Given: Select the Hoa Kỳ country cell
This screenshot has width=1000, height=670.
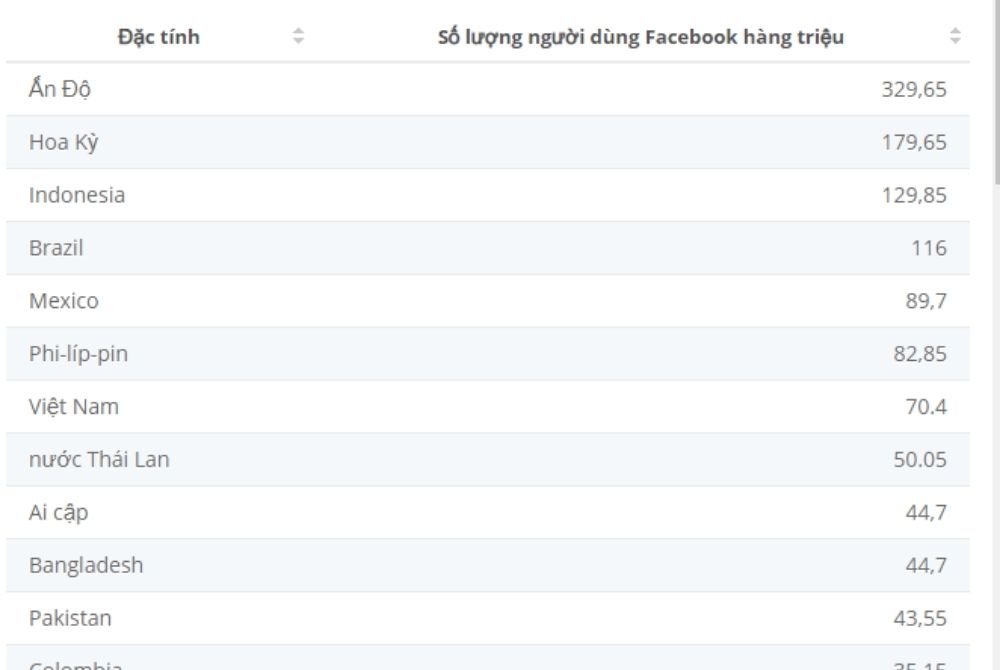Looking at the screenshot, I should [63, 143].
